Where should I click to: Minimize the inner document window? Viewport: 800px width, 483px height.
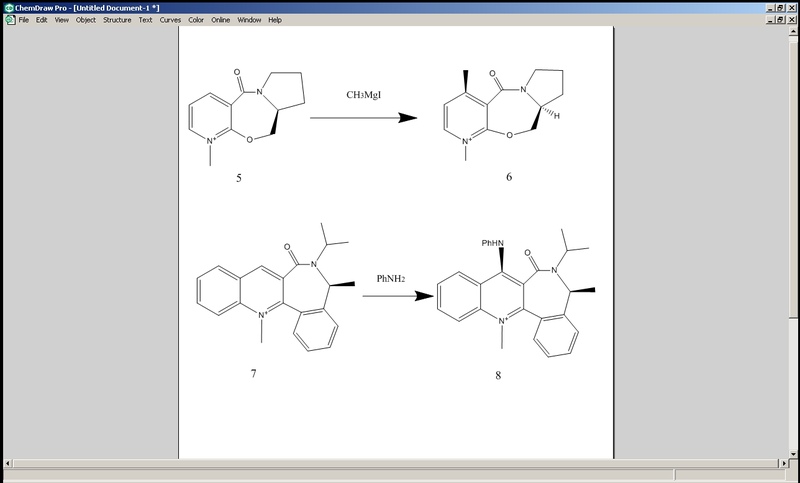pyautogui.click(x=770, y=20)
